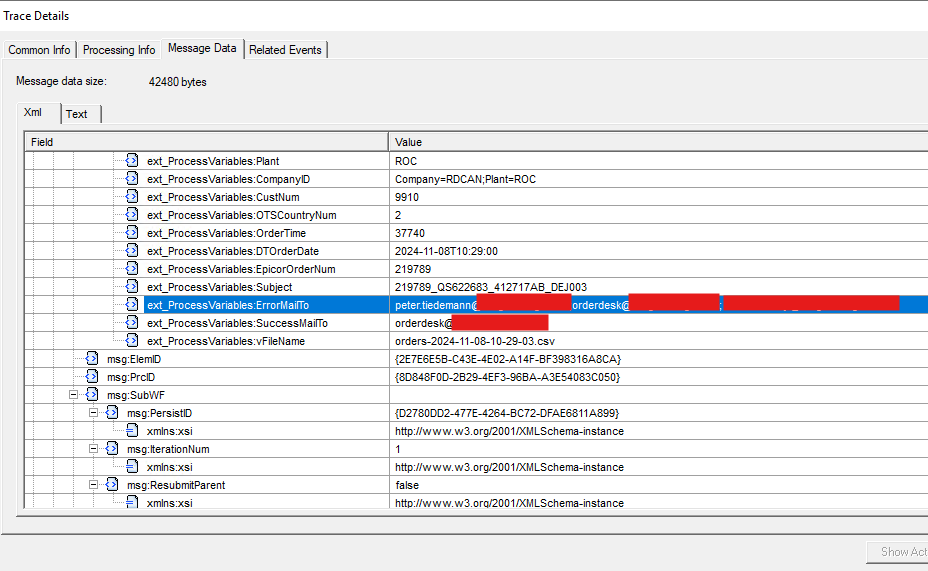Click the 42480 bytes message size text
Image resolution: width=928 pixels, height=571 pixels.
click(x=178, y=82)
